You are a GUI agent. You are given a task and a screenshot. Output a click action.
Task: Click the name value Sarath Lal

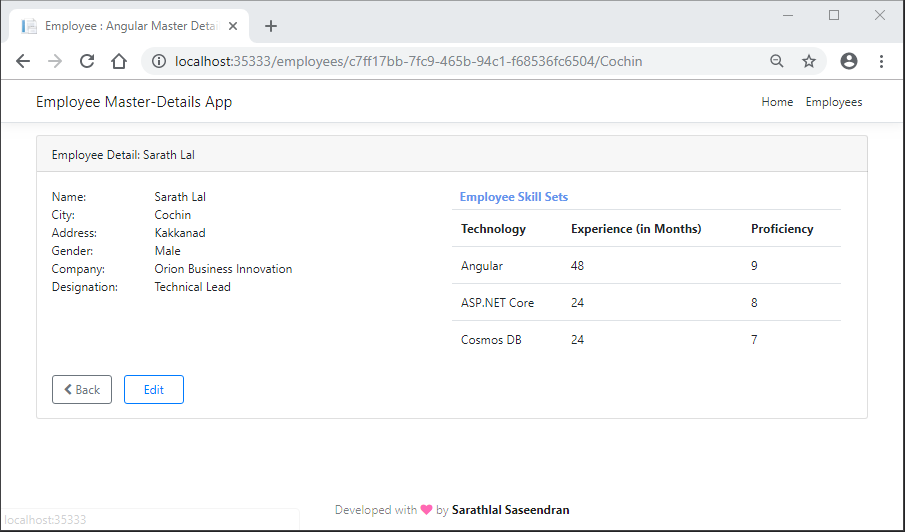tap(180, 197)
